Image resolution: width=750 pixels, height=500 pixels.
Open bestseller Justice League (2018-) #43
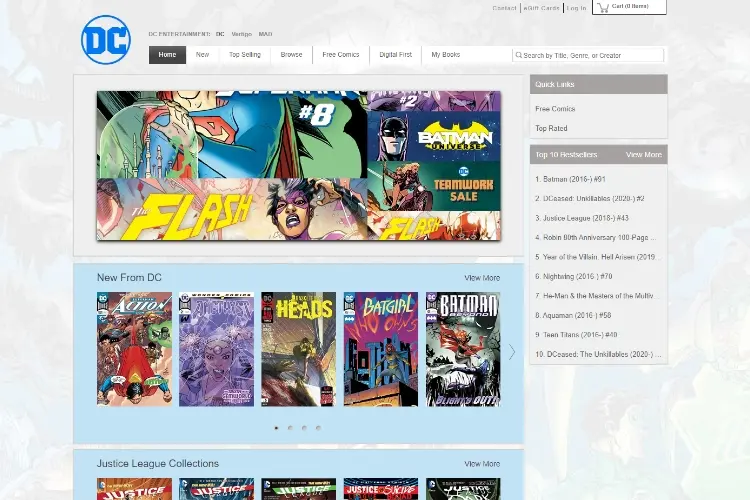pyautogui.click(x=582, y=218)
